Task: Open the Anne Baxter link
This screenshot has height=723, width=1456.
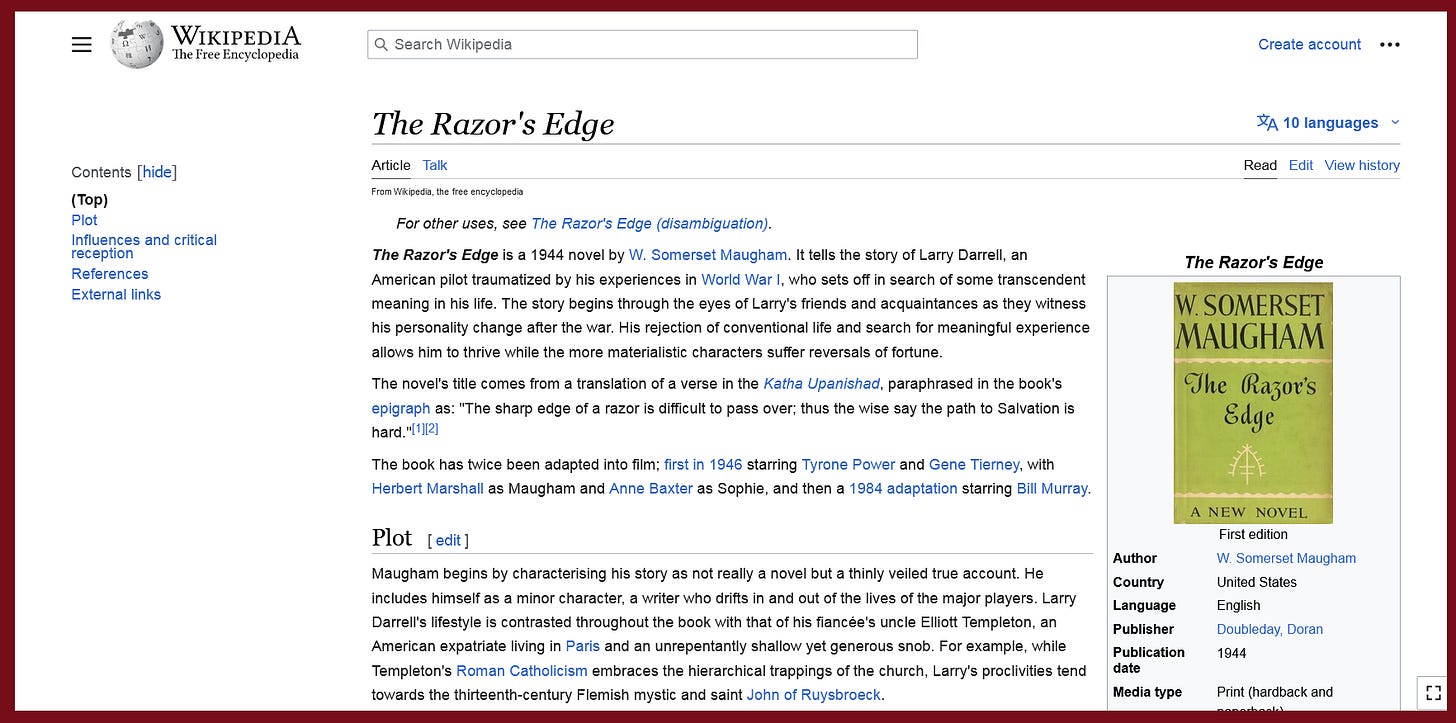Action: tap(651, 488)
